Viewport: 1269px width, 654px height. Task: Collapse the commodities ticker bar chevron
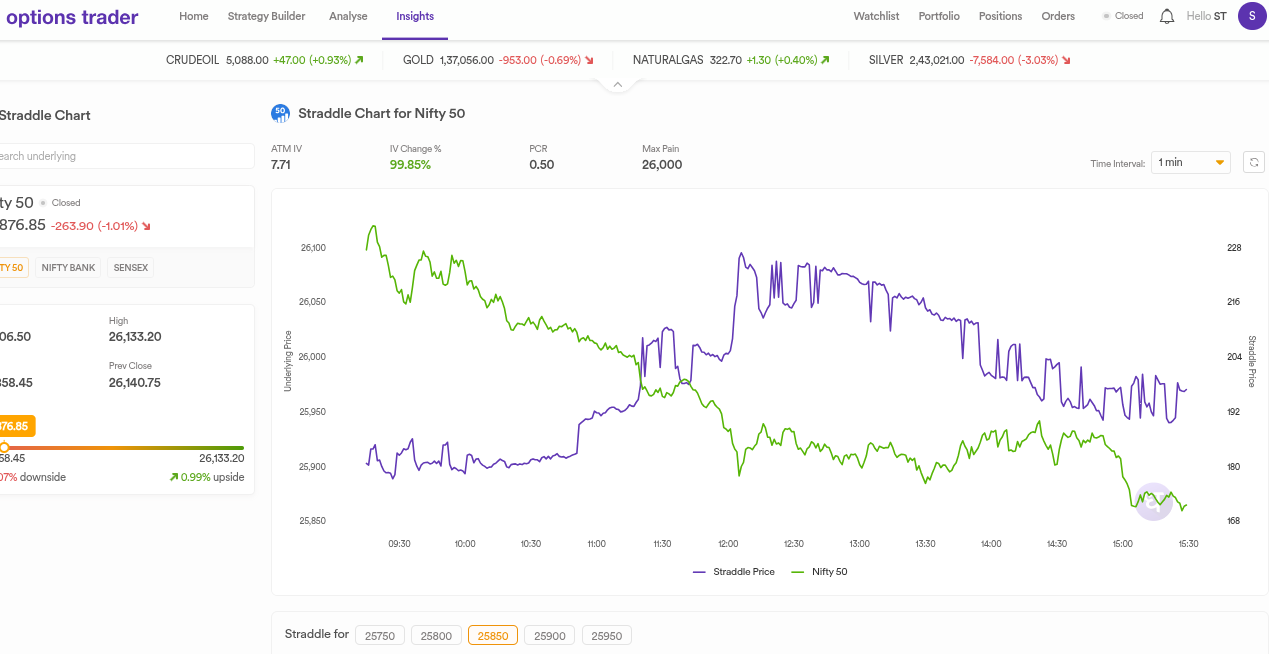tap(617, 85)
